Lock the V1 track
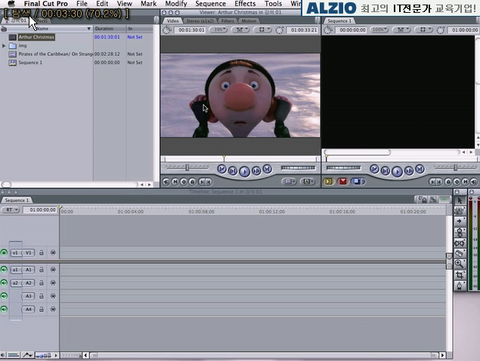This screenshot has width=480, height=361. pyautogui.click(x=41, y=253)
